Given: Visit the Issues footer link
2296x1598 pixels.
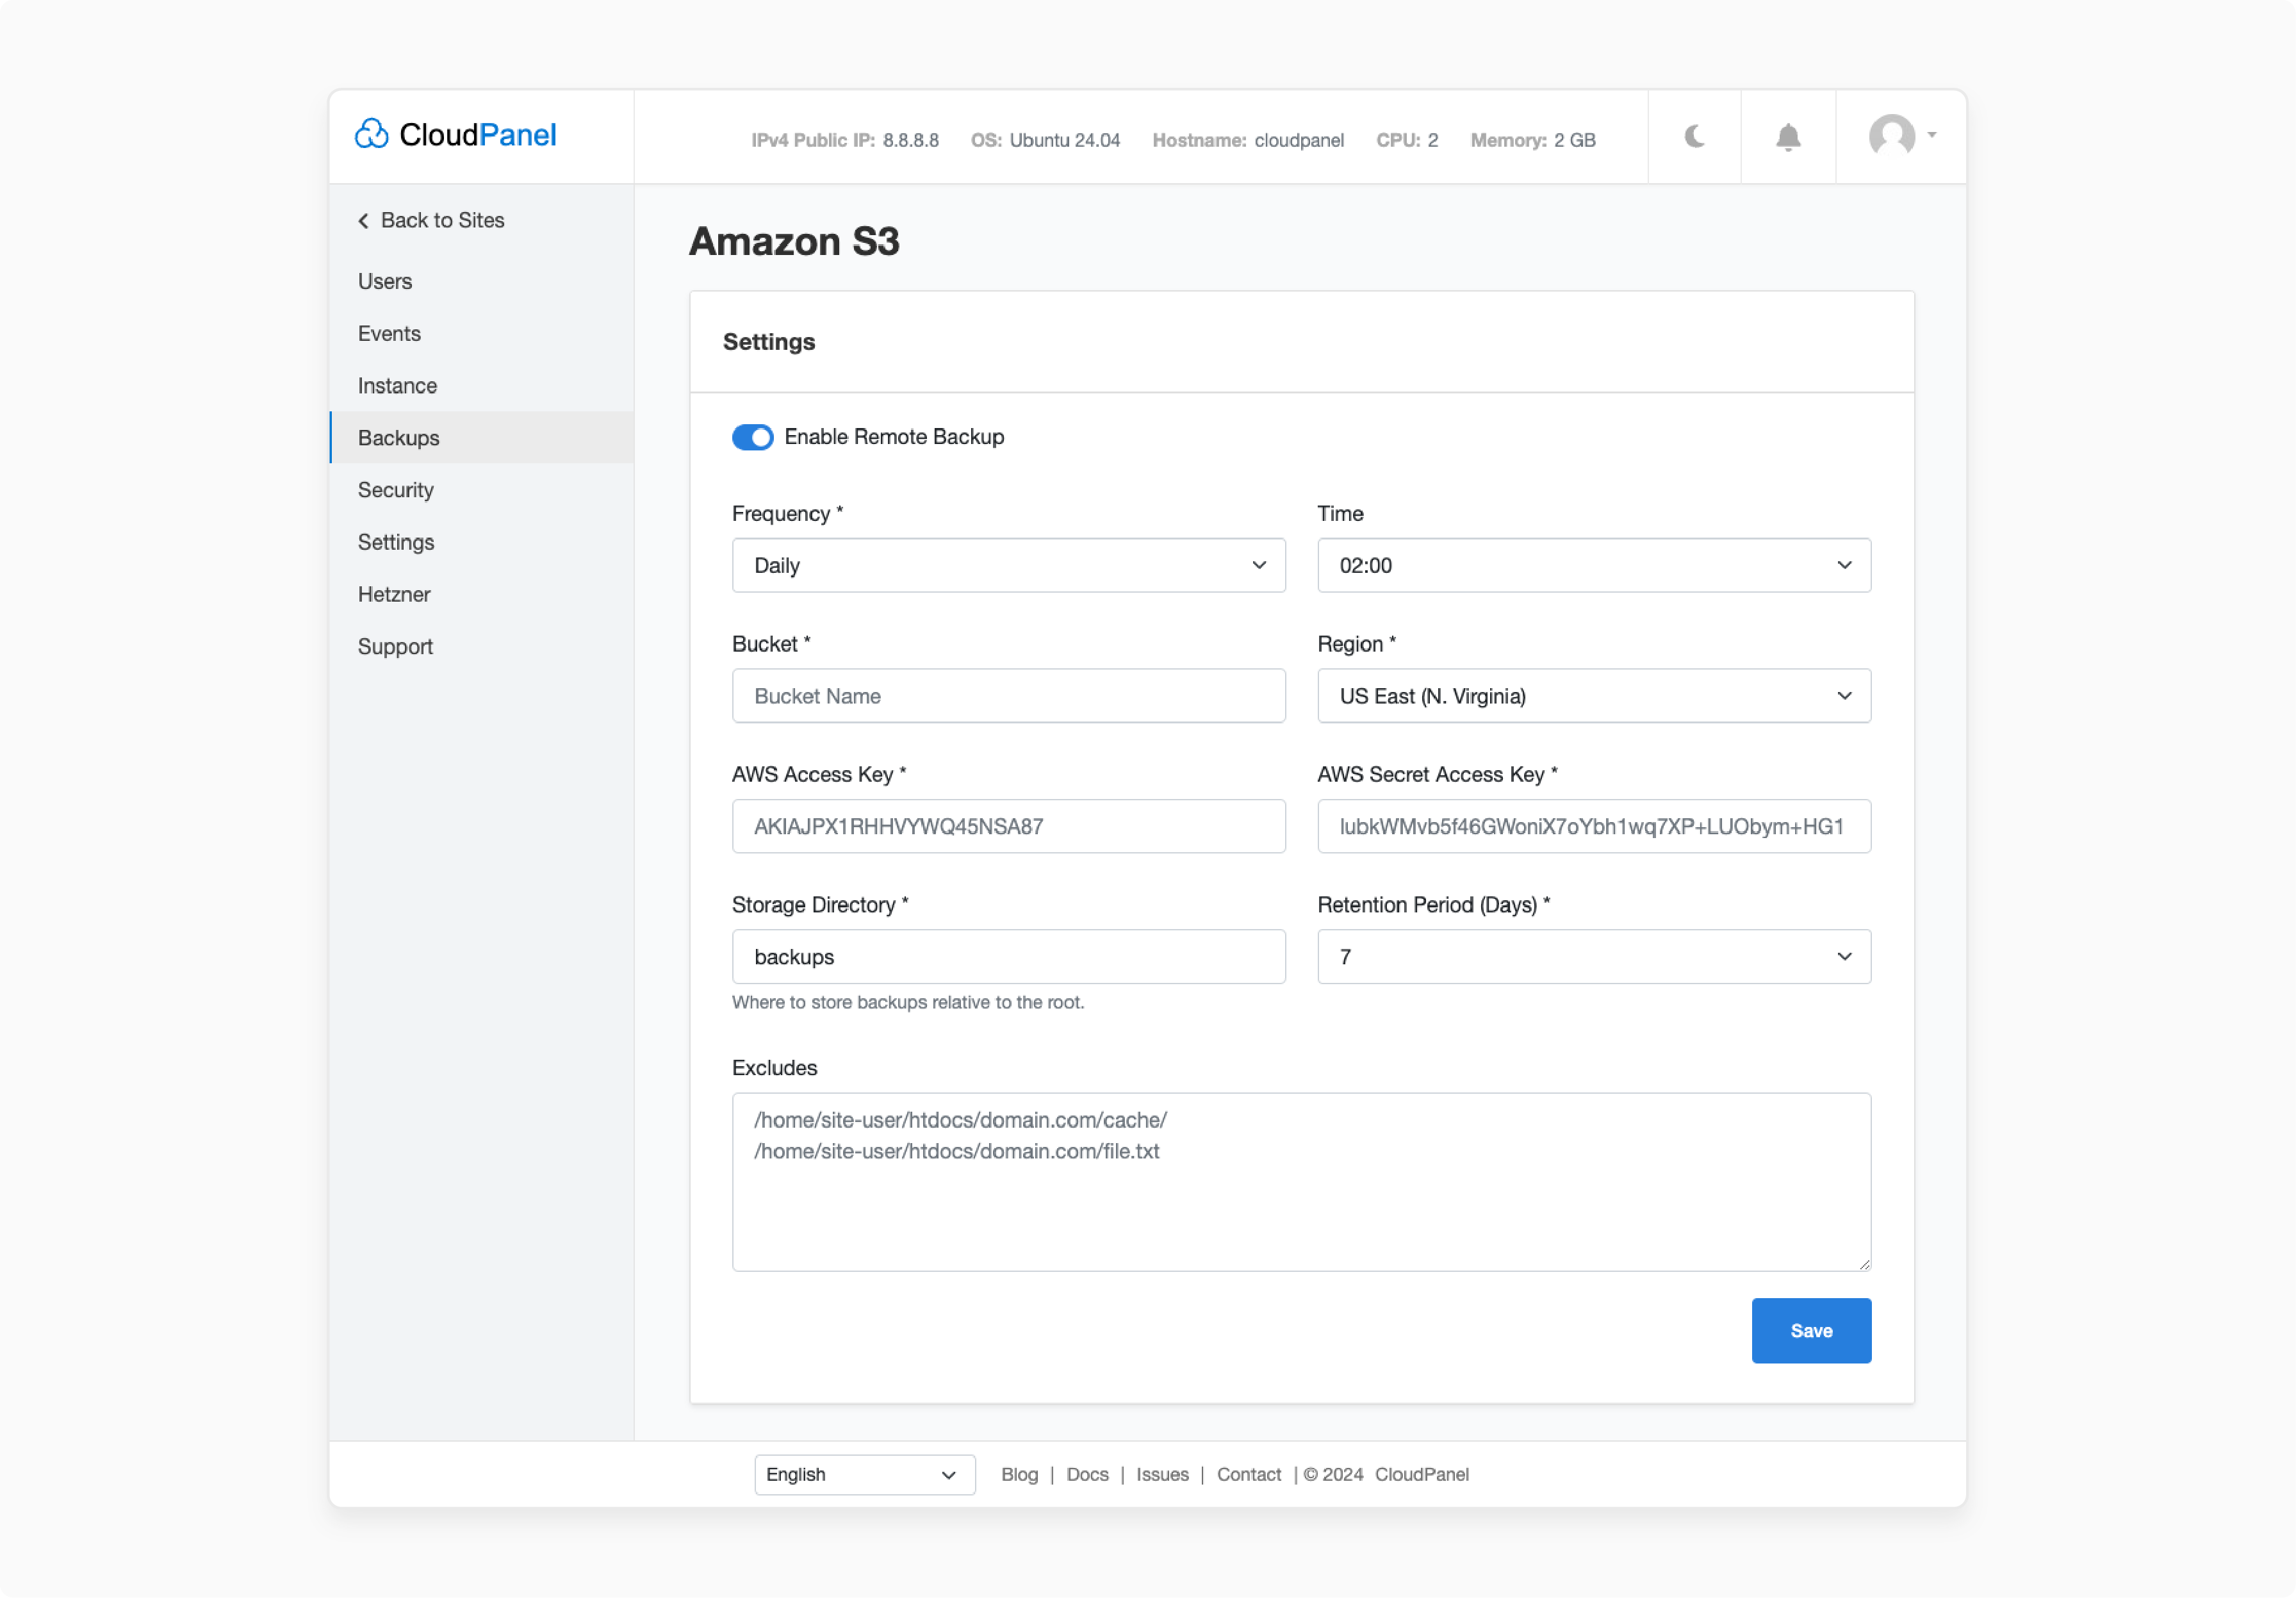Looking at the screenshot, I should pyautogui.click(x=1162, y=1475).
